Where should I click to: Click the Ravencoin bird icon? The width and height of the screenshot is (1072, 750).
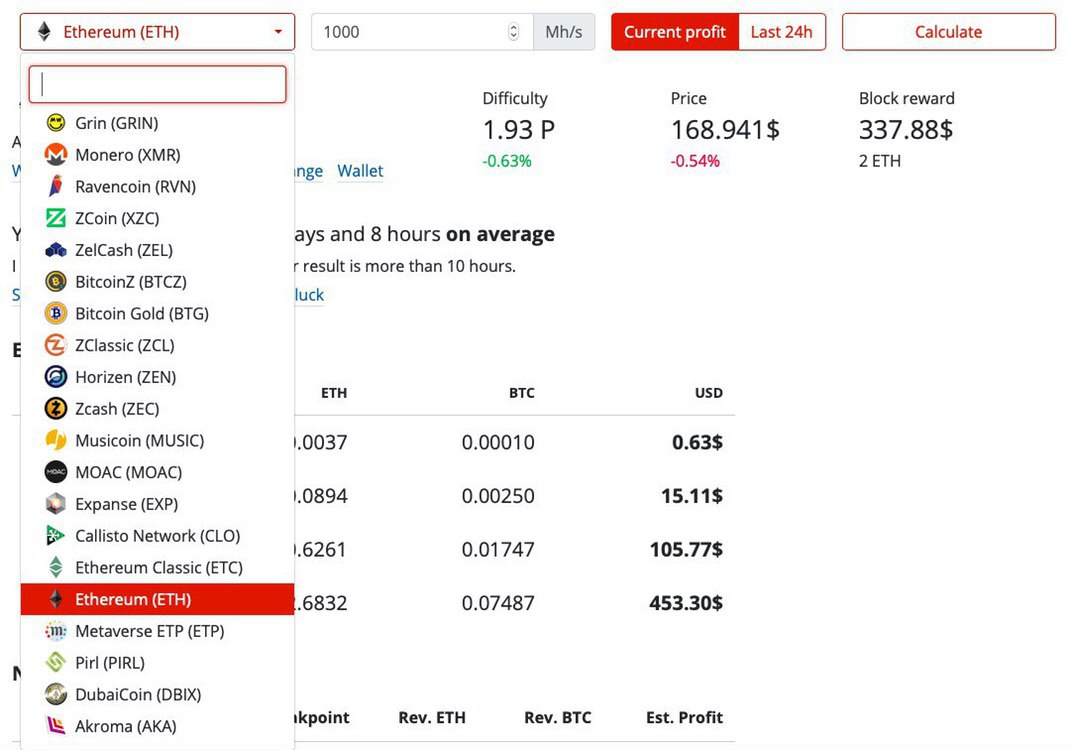[55, 186]
